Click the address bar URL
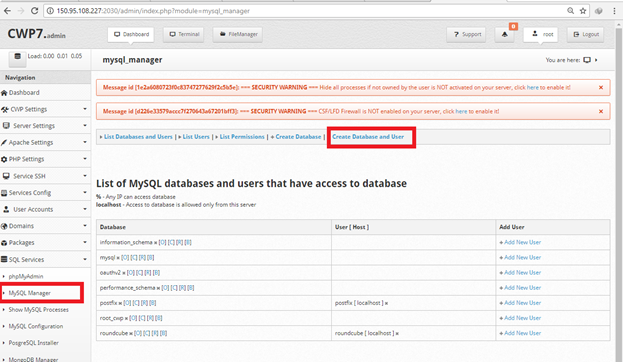Screen dimensions: 623x362 pos(153,11)
